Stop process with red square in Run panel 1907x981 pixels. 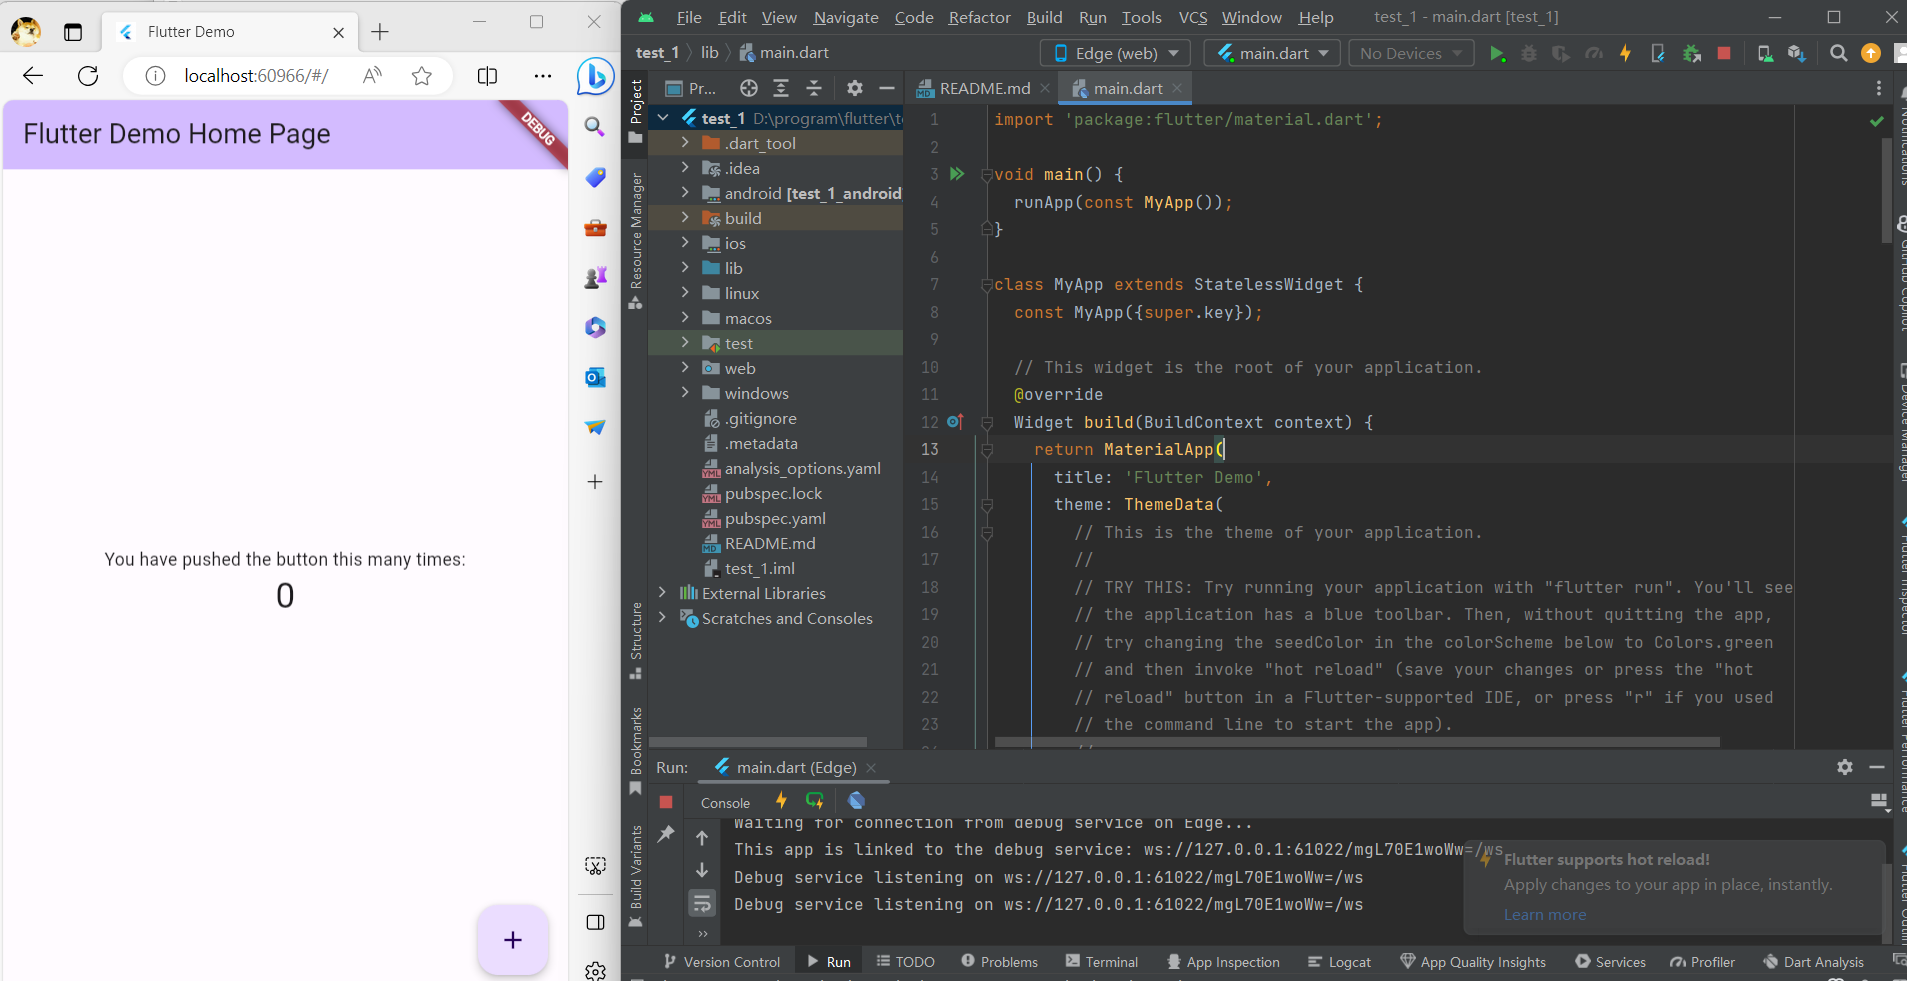click(666, 802)
